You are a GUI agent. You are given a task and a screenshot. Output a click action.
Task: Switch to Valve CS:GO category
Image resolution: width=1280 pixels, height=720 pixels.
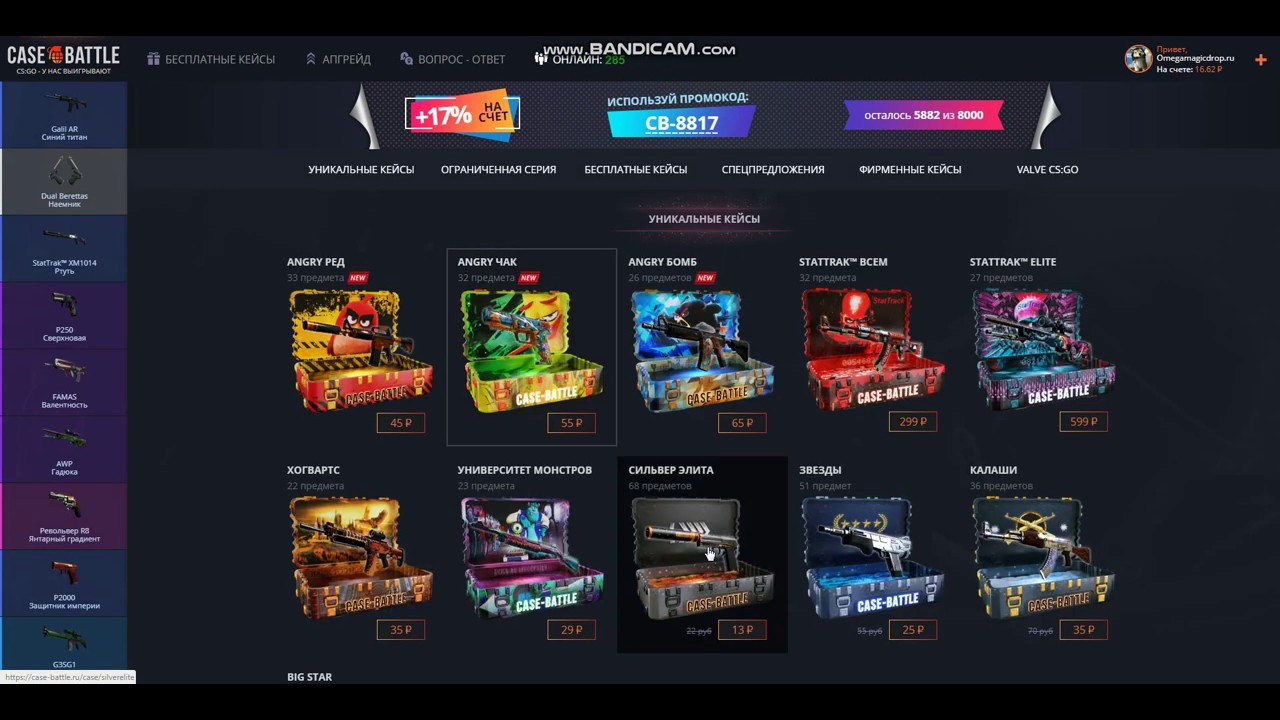tap(1047, 170)
